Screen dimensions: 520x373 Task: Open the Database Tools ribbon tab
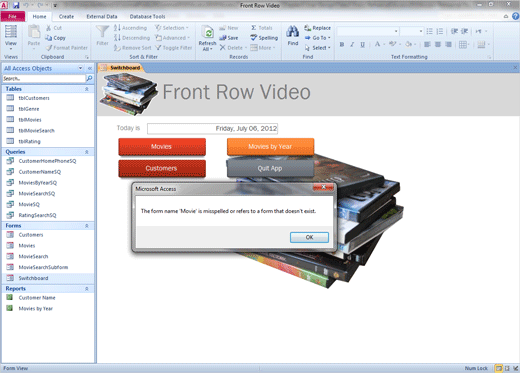pos(147,16)
